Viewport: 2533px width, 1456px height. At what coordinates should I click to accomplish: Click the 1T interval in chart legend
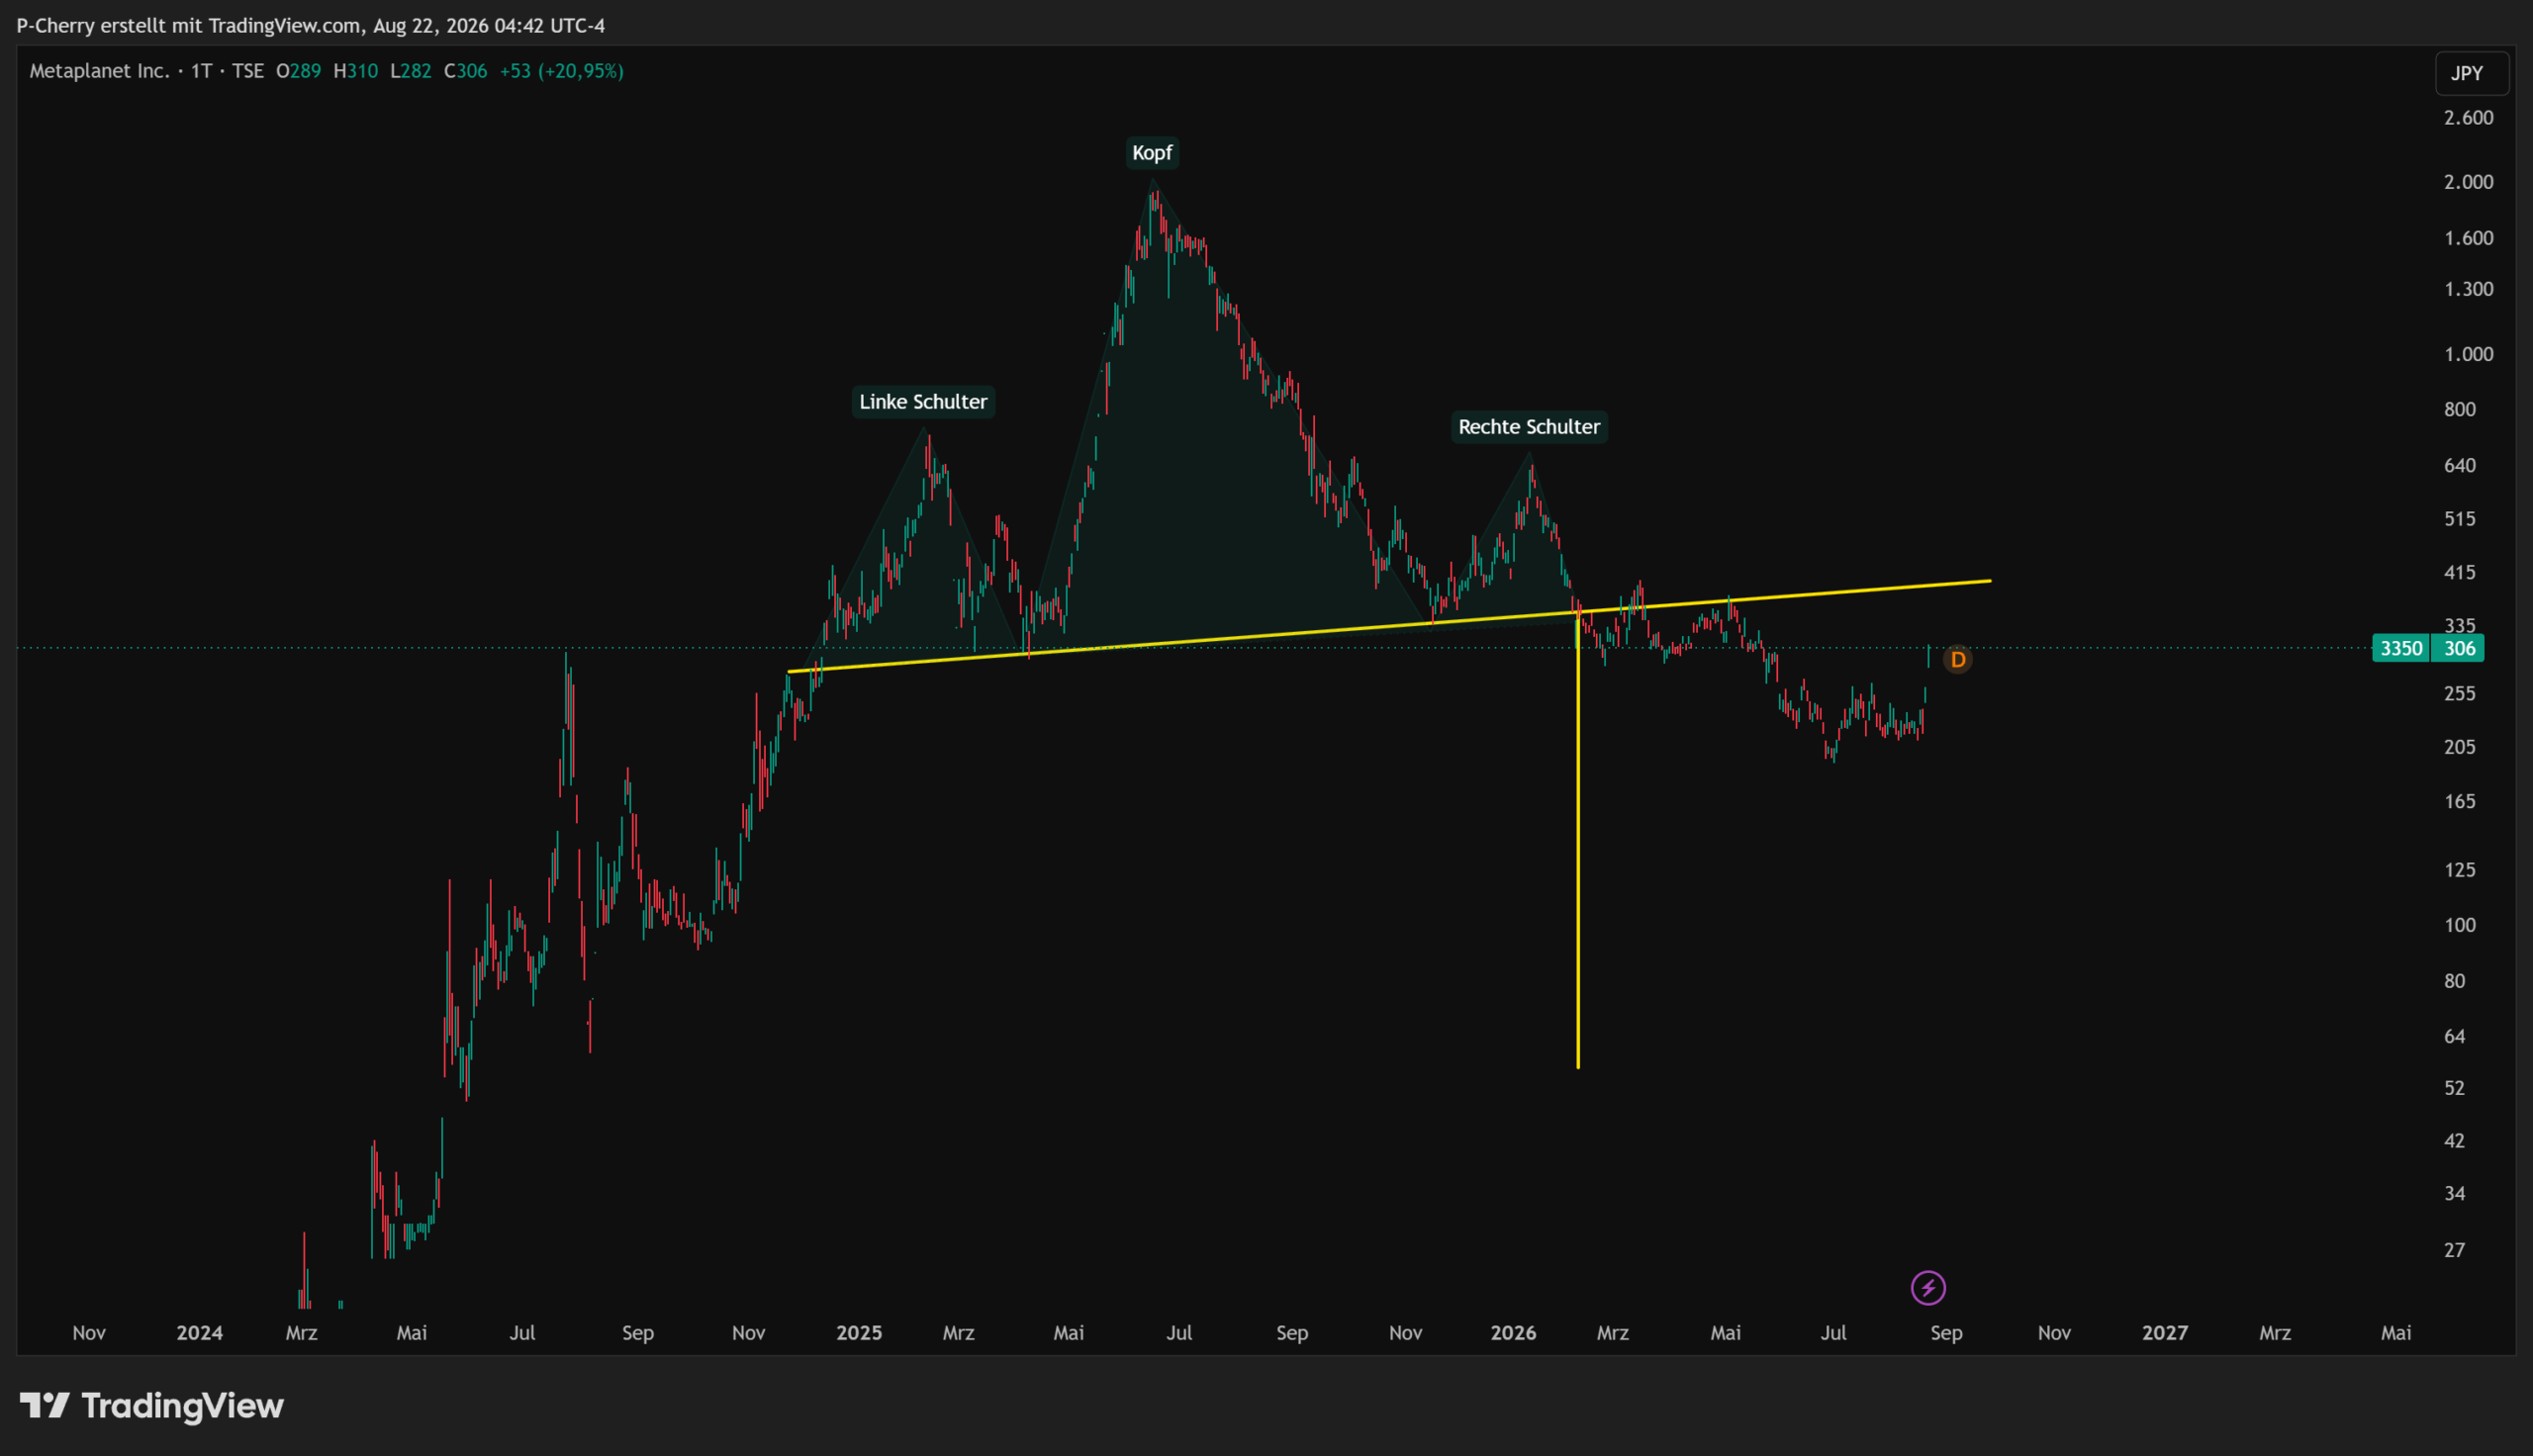(201, 71)
